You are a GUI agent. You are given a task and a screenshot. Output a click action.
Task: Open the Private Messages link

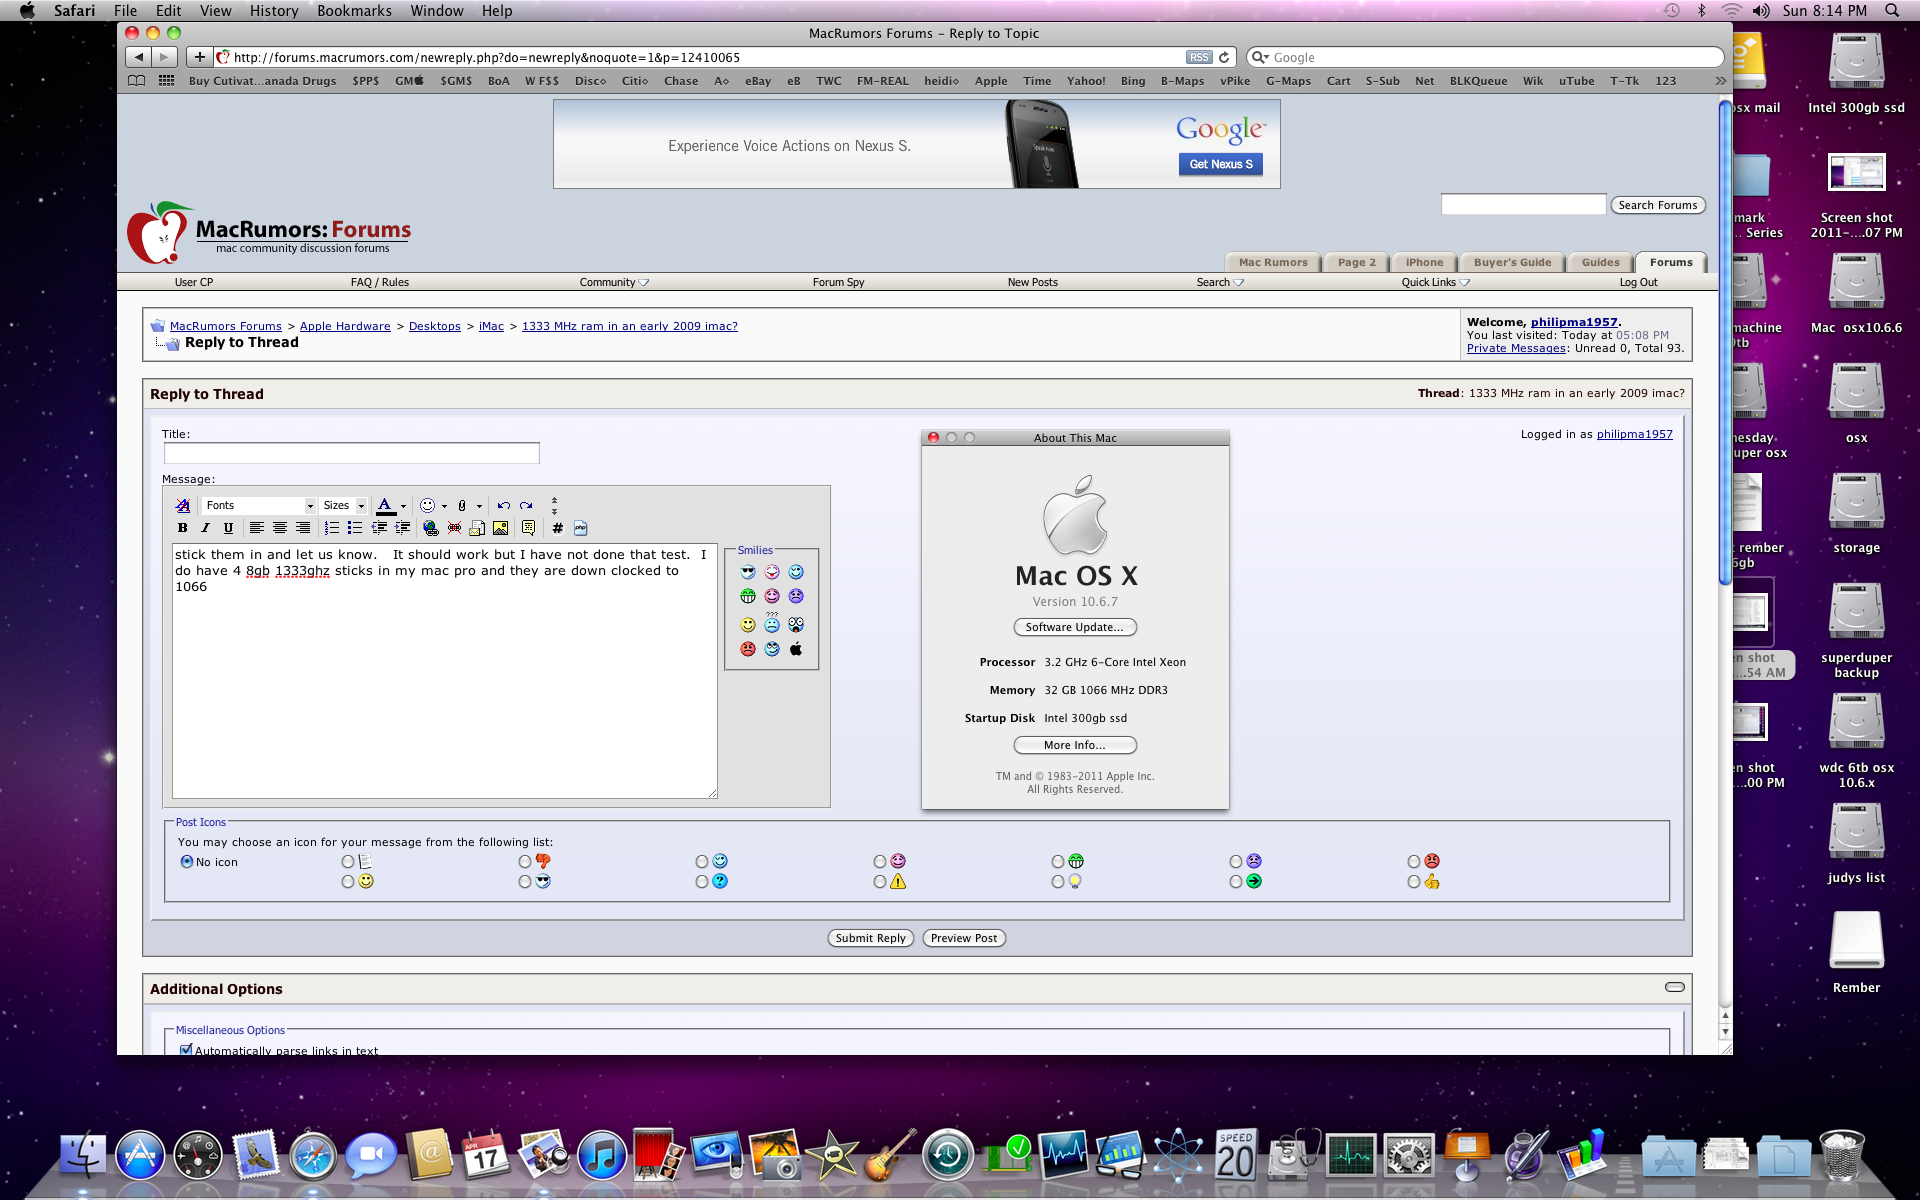(1516, 348)
